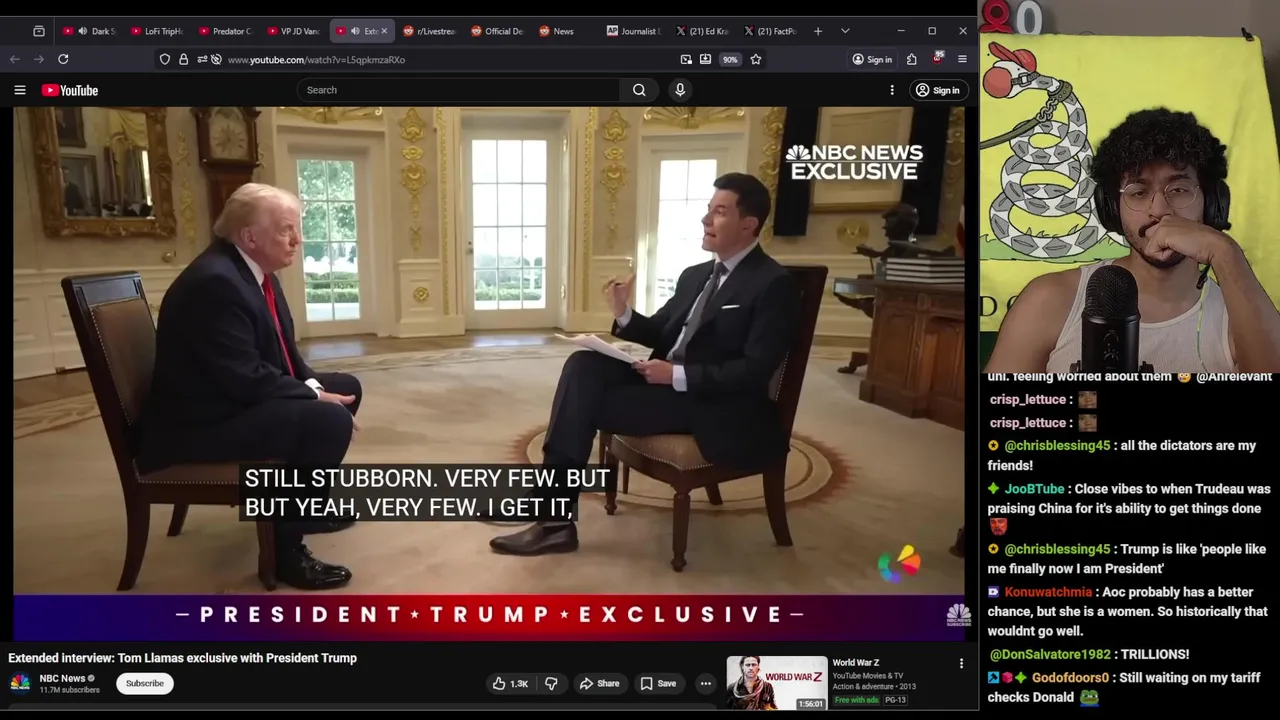Focus the YouTube search field

point(459,90)
